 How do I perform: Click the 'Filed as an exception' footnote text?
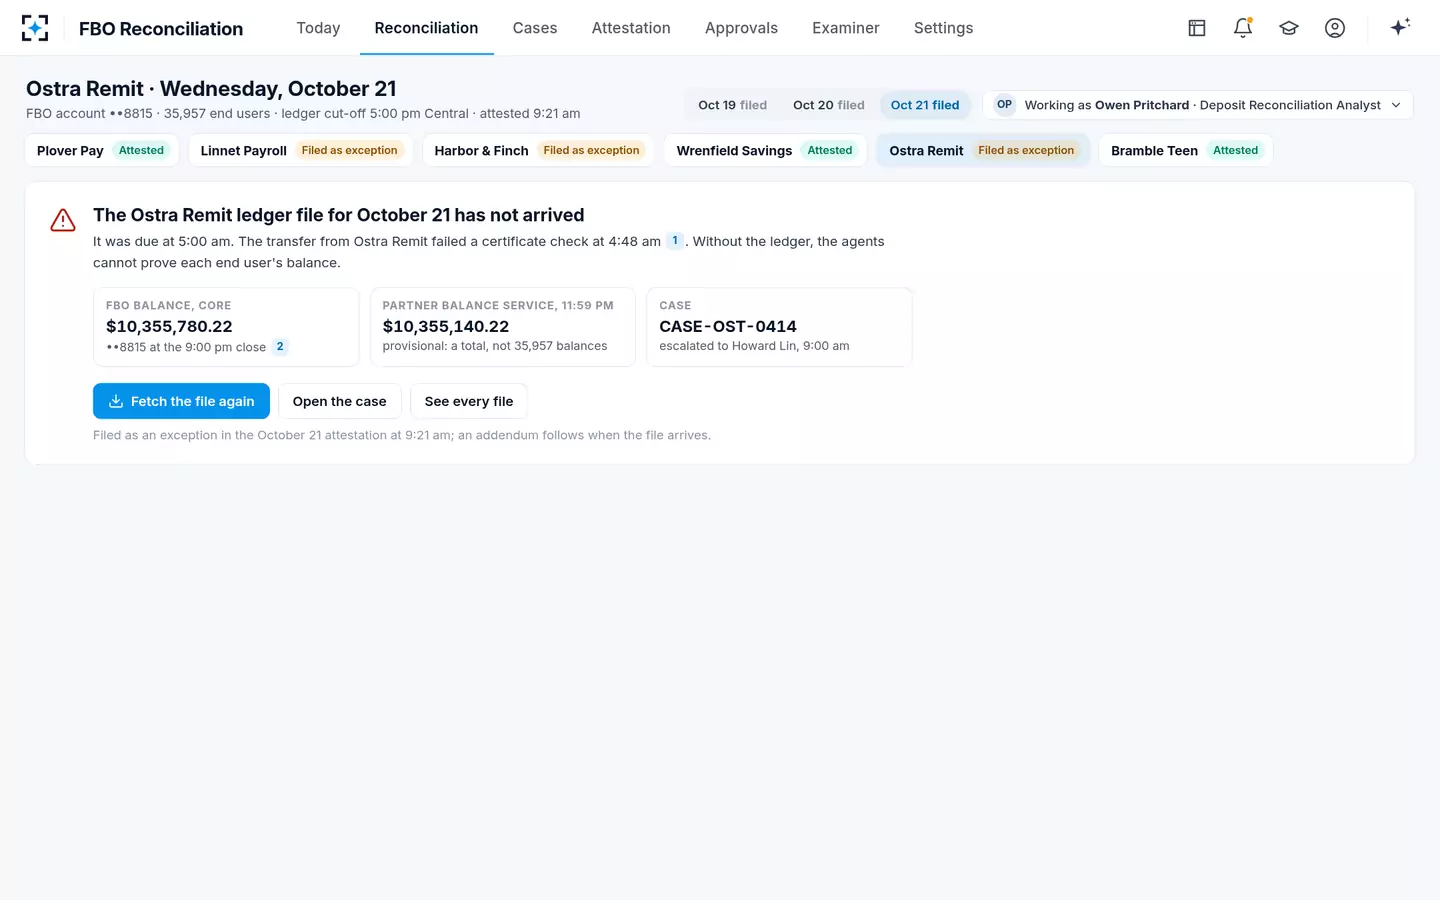(402, 435)
